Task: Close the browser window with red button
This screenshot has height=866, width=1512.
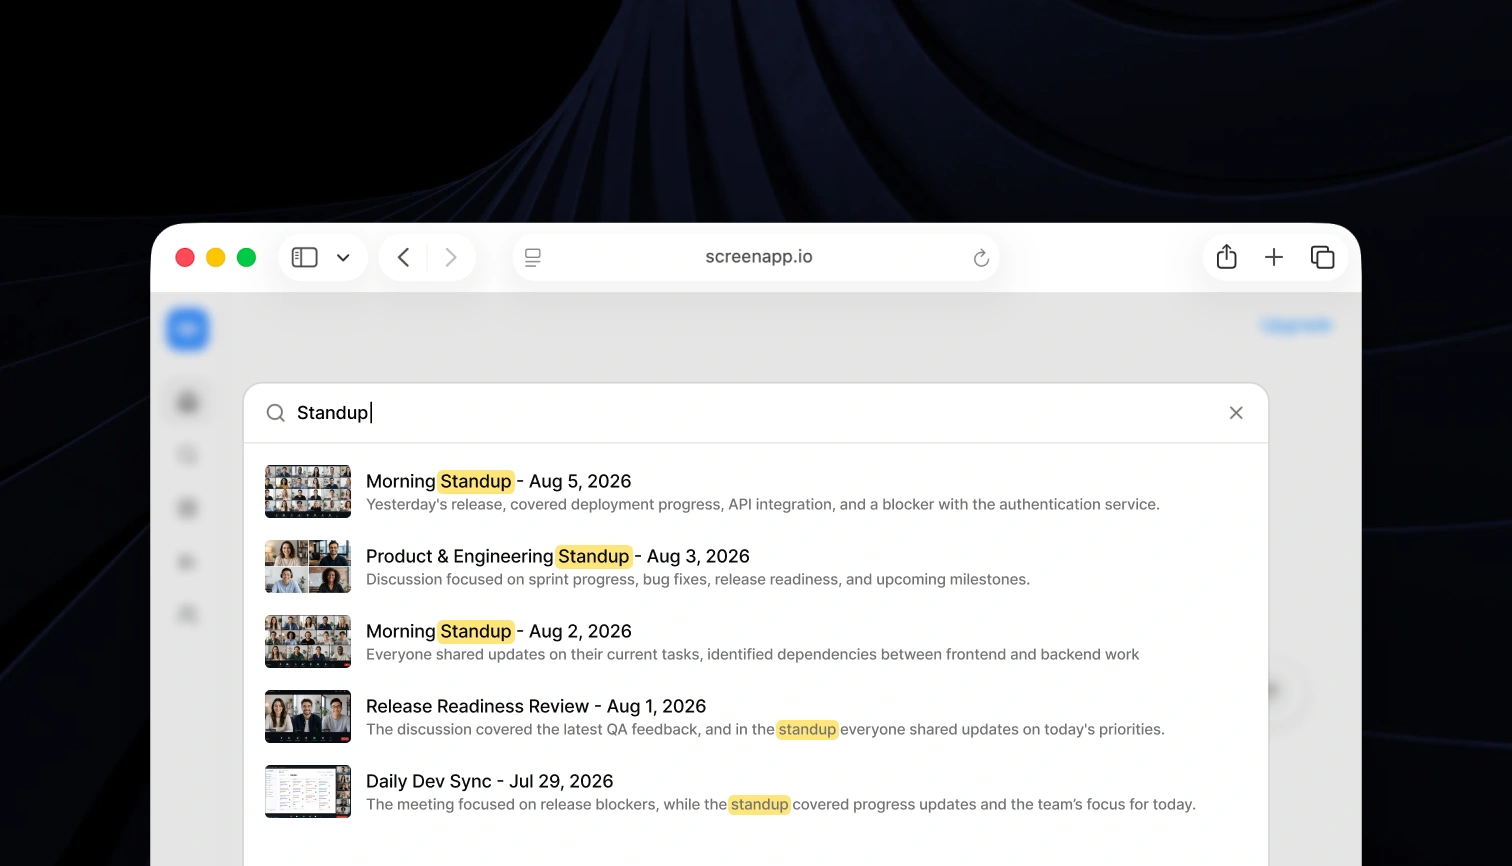Action: [185, 258]
